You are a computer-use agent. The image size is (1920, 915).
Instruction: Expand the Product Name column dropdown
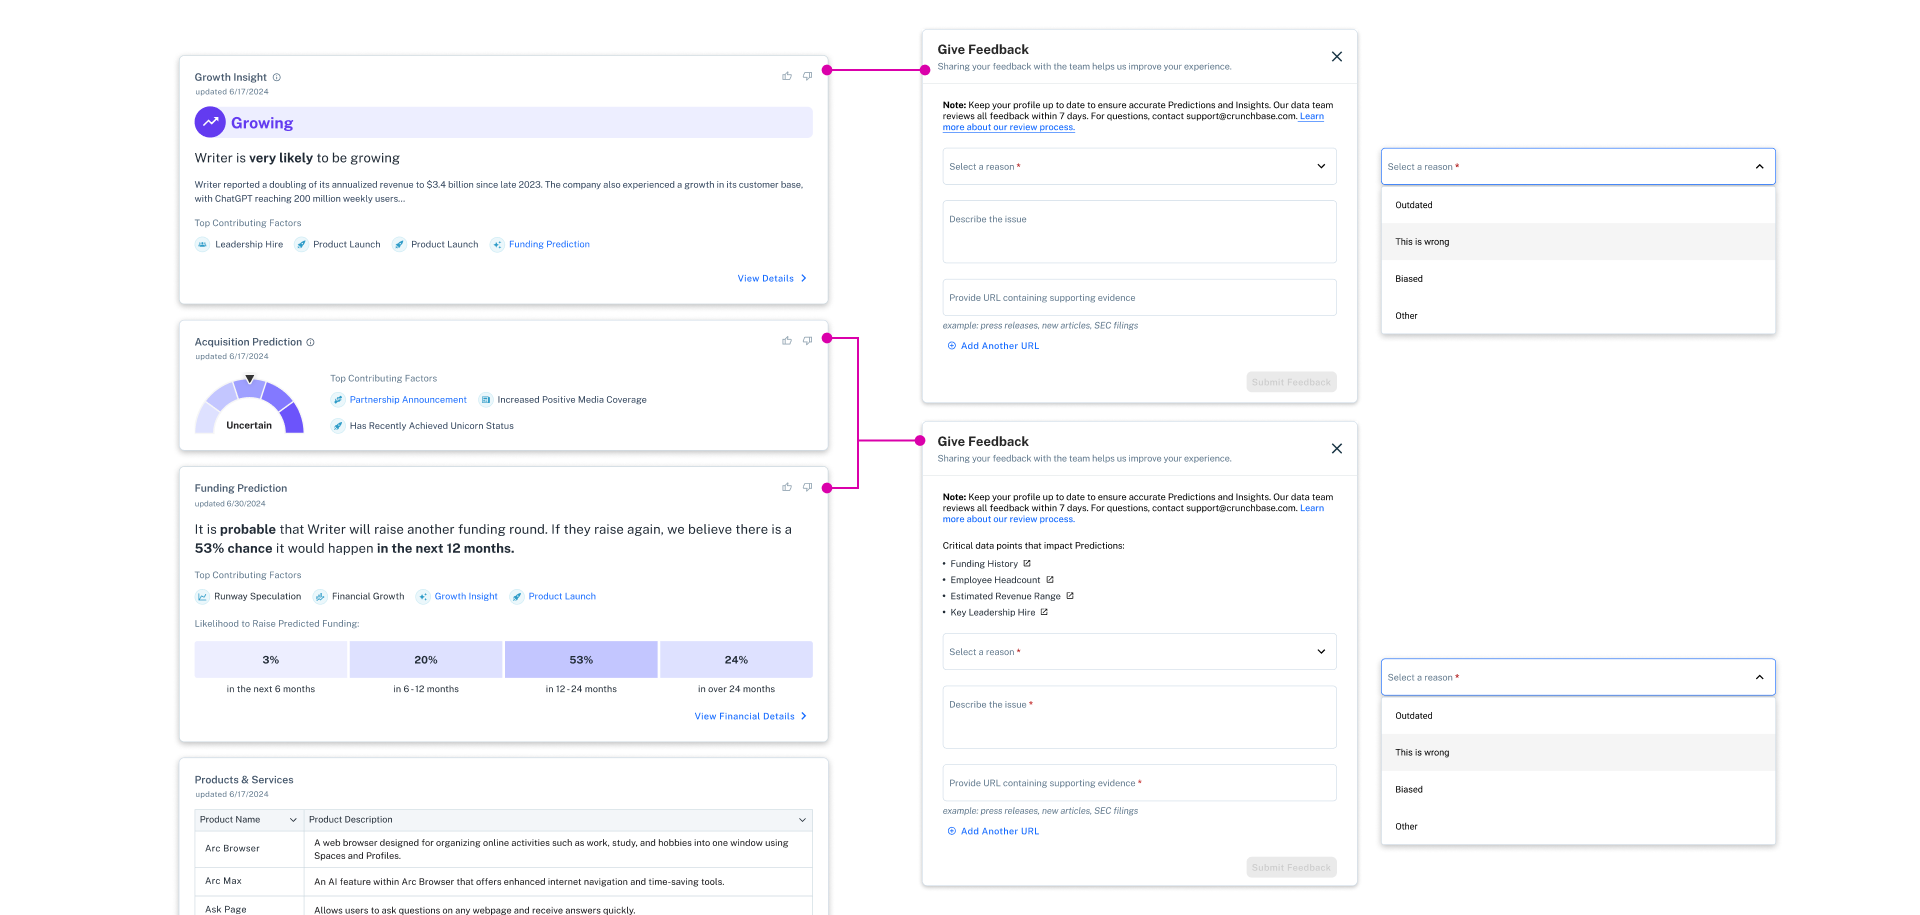tap(293, 820)
